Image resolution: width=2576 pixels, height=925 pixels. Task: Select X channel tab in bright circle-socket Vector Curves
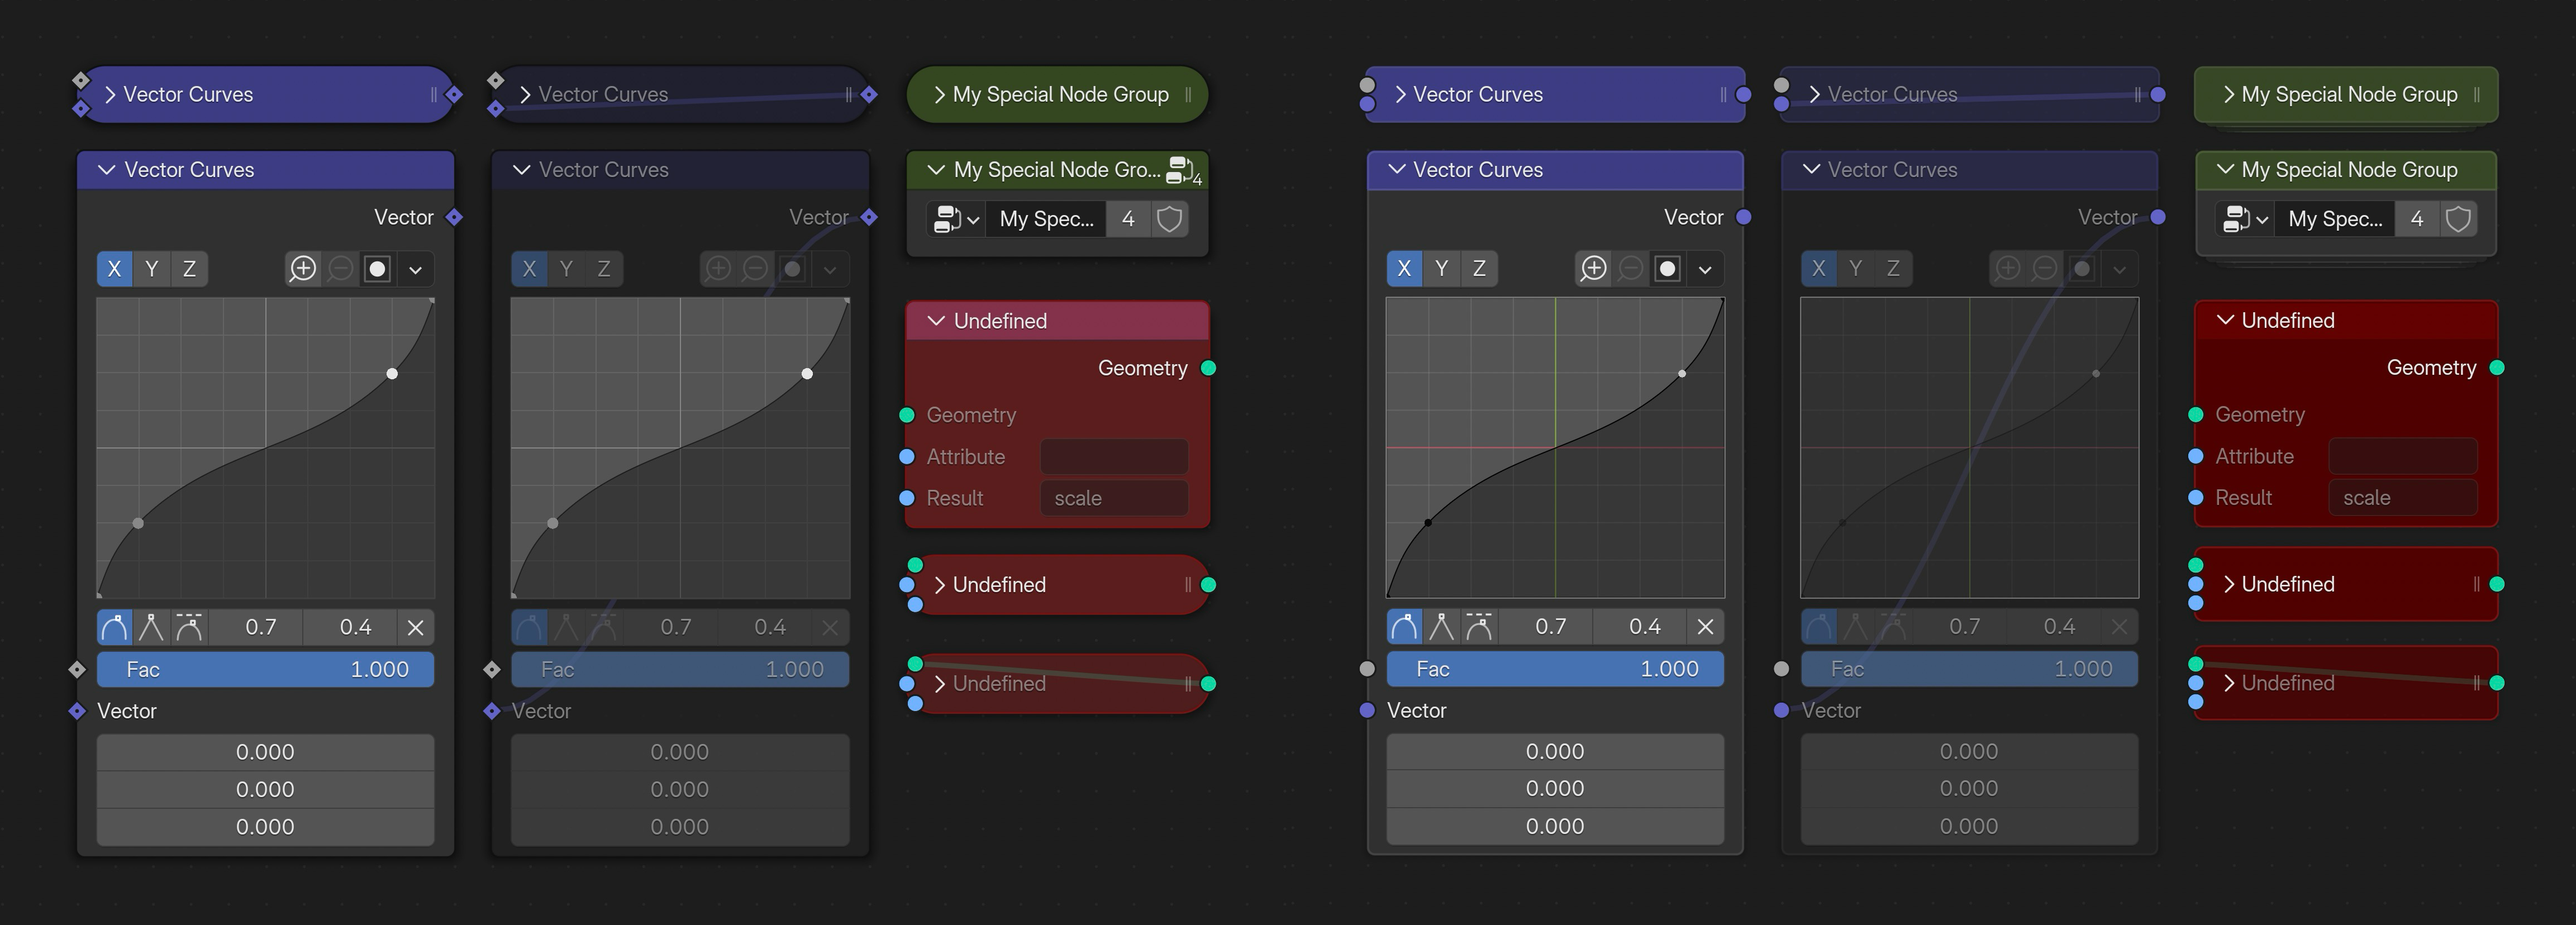[x=1404, y=269]
